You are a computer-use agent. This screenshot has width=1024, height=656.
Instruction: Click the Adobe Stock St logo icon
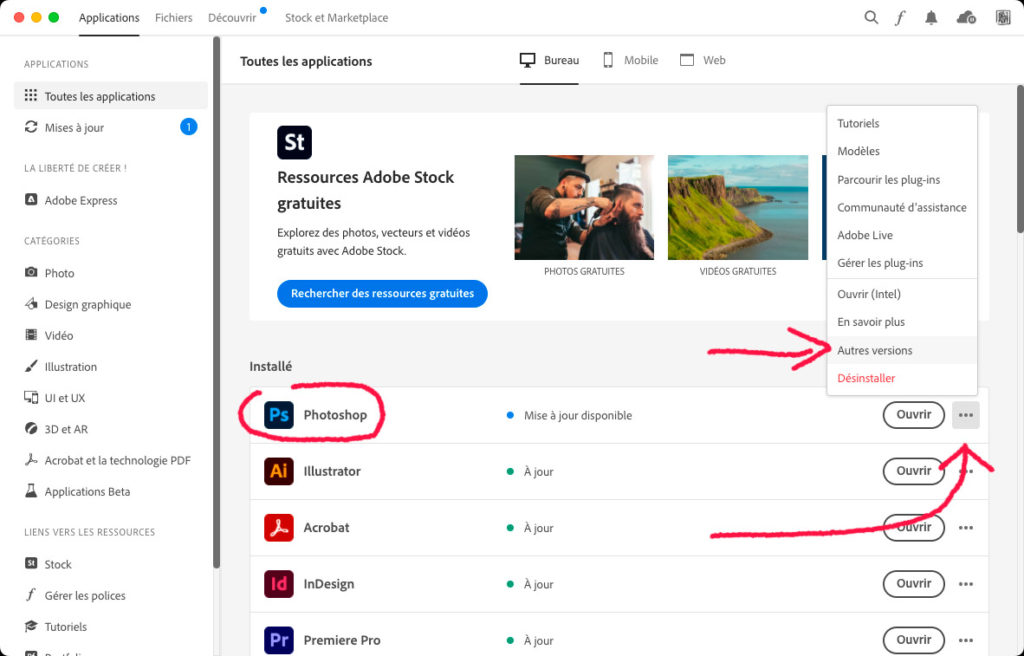click(x=295, y=142)
